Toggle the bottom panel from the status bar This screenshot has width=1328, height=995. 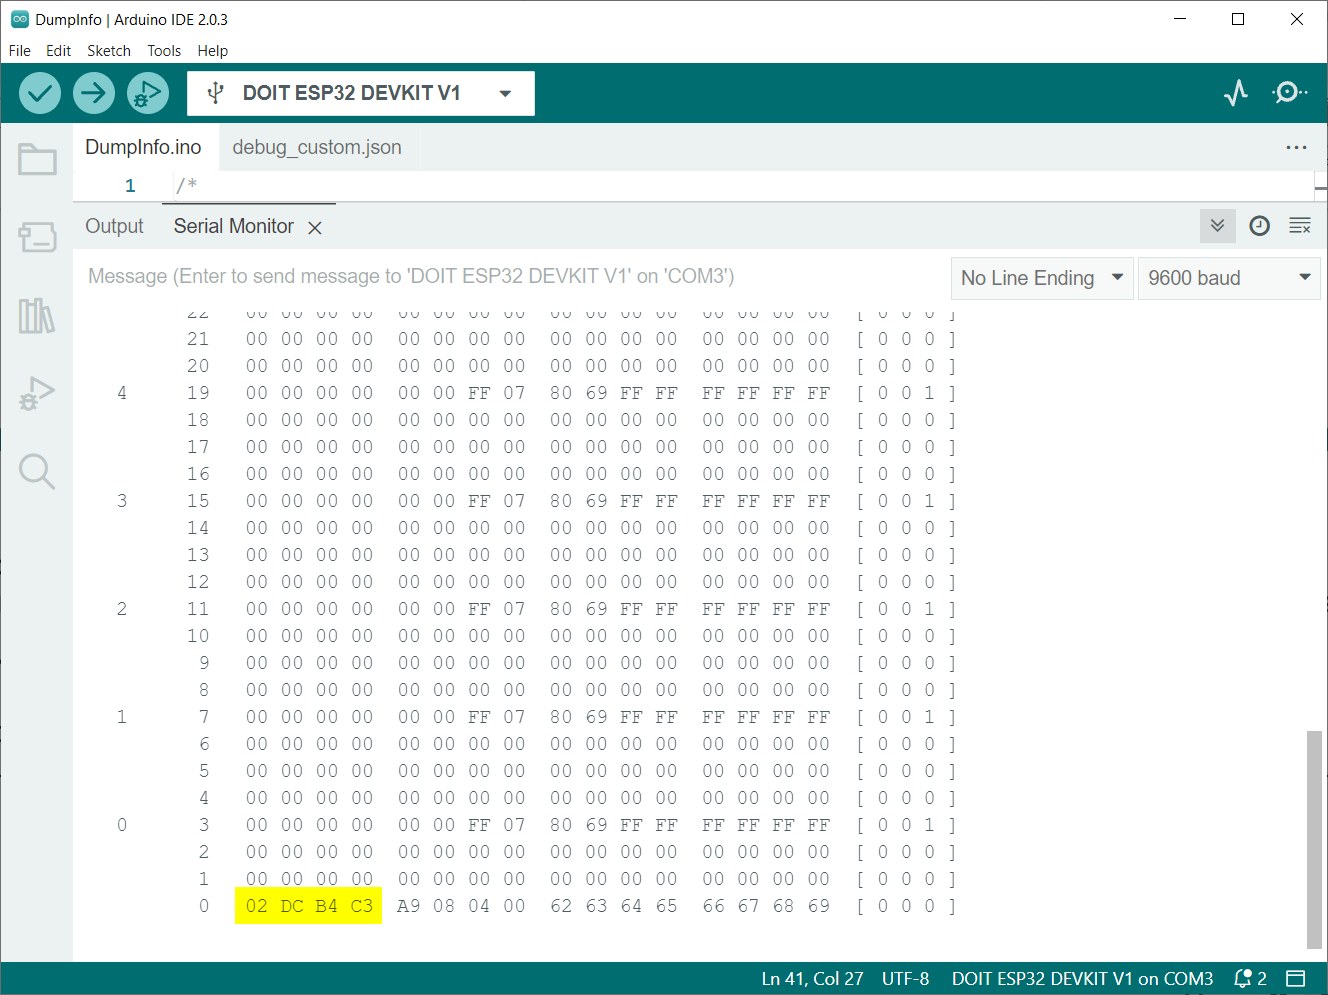[1296, 979]
